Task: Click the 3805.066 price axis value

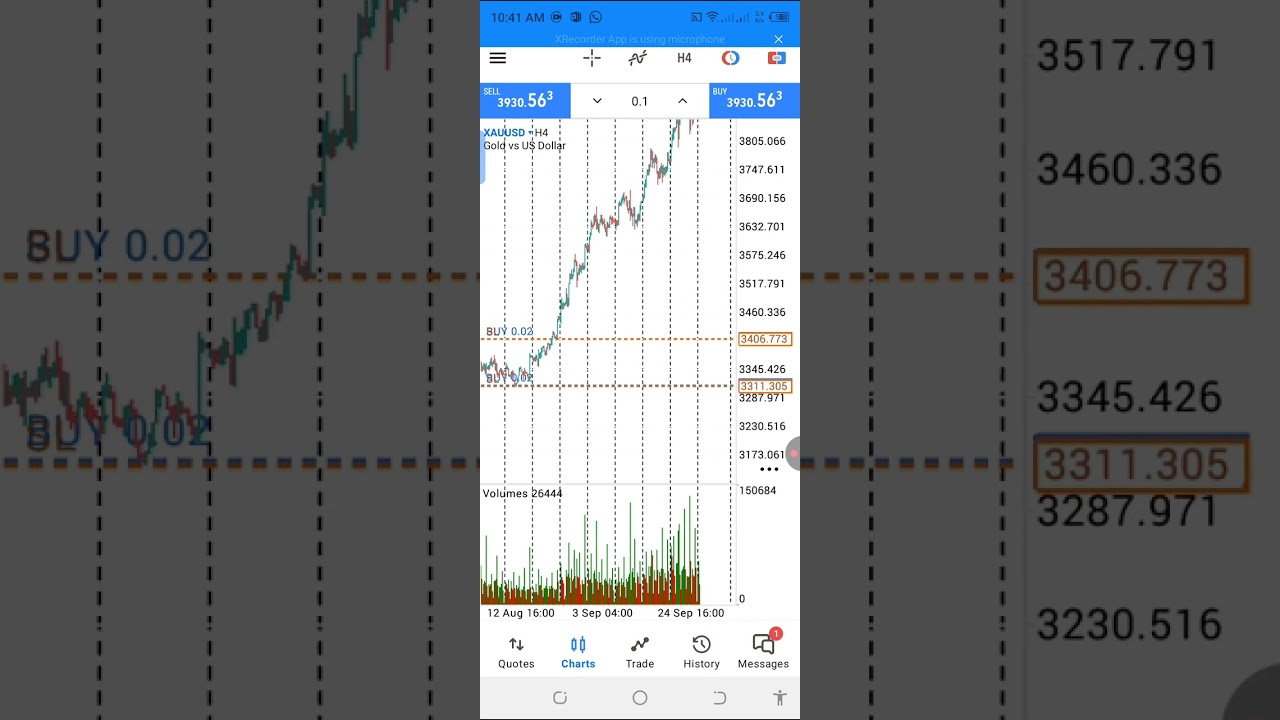Action: tap(762, 141)
